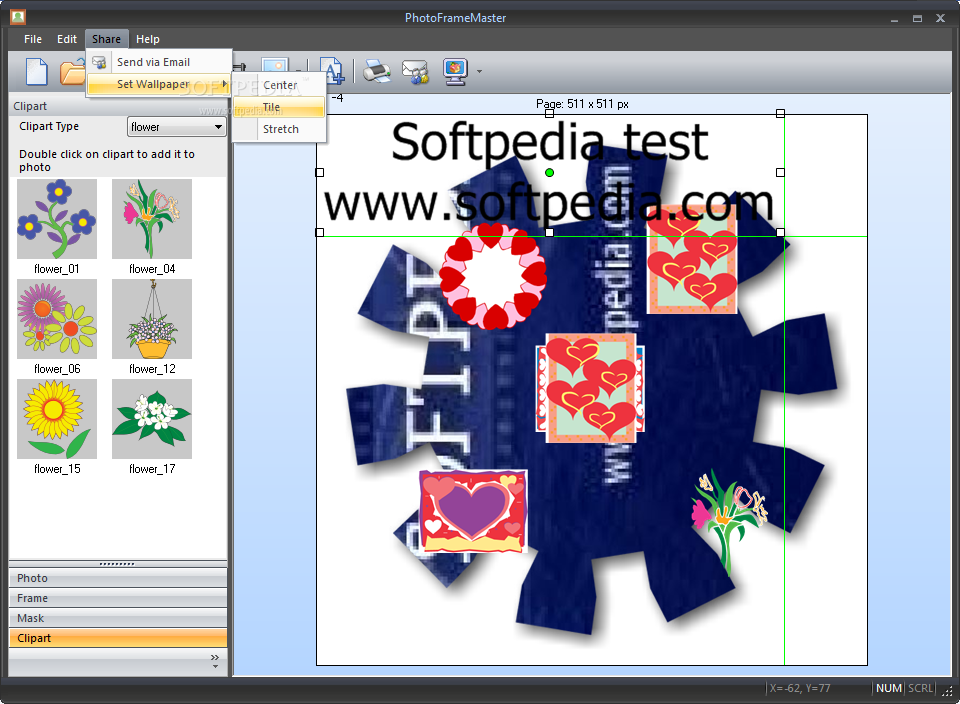Switch to the Photo panel

pos(118,578)
